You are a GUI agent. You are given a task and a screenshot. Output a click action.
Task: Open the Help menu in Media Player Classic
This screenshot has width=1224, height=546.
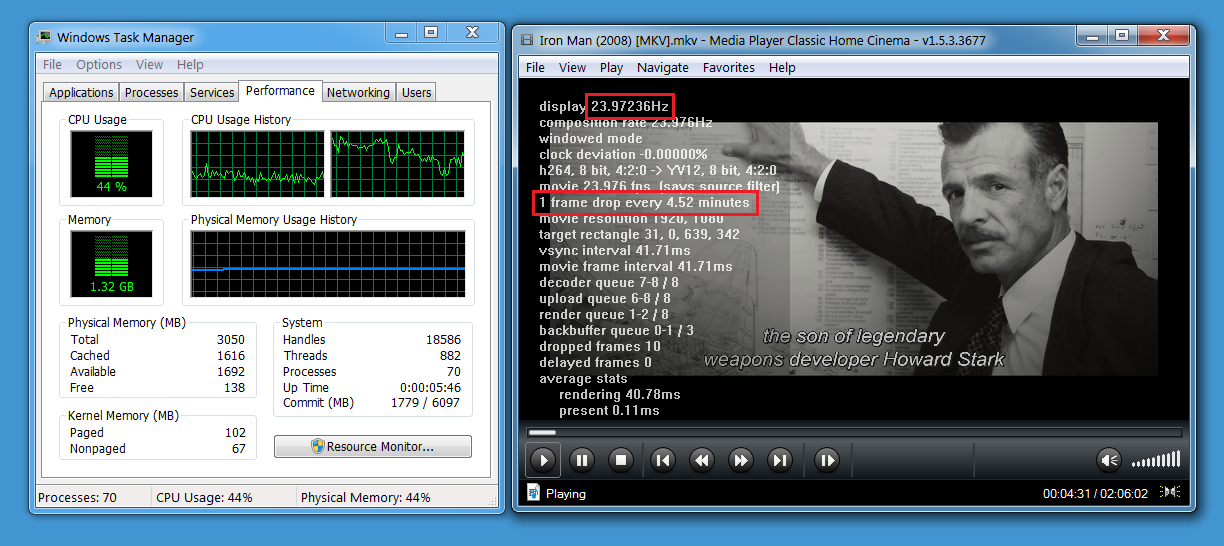[782, 67]
